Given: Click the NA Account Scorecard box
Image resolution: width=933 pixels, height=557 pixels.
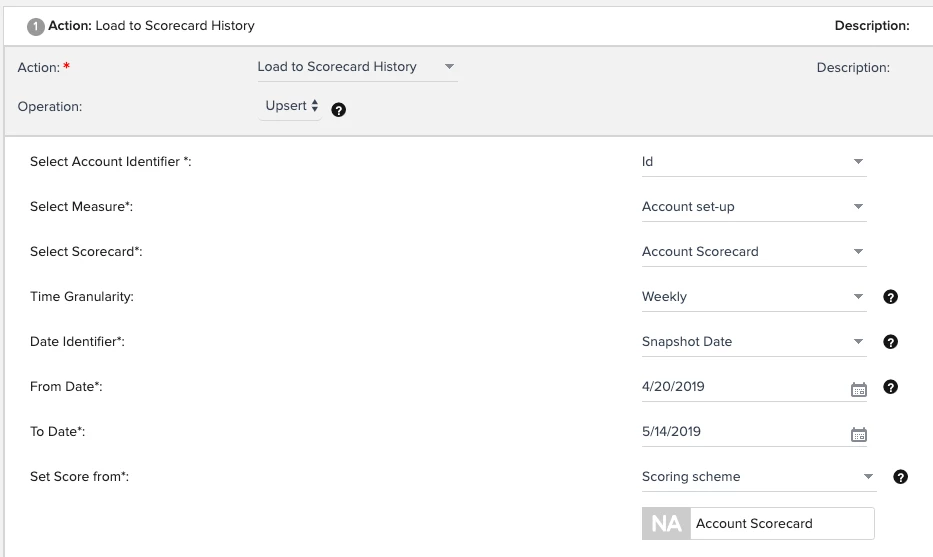Looking at the screenshot, I should [x=758, y=524].
